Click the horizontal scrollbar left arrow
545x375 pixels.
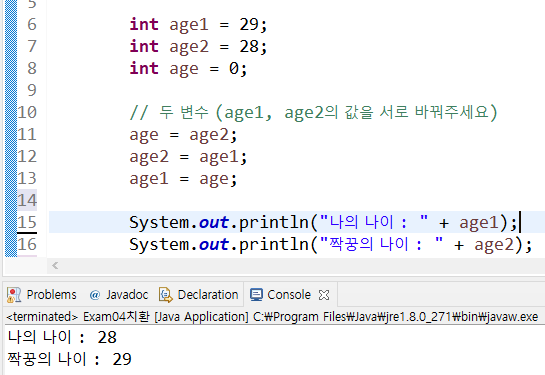[55, 266]
